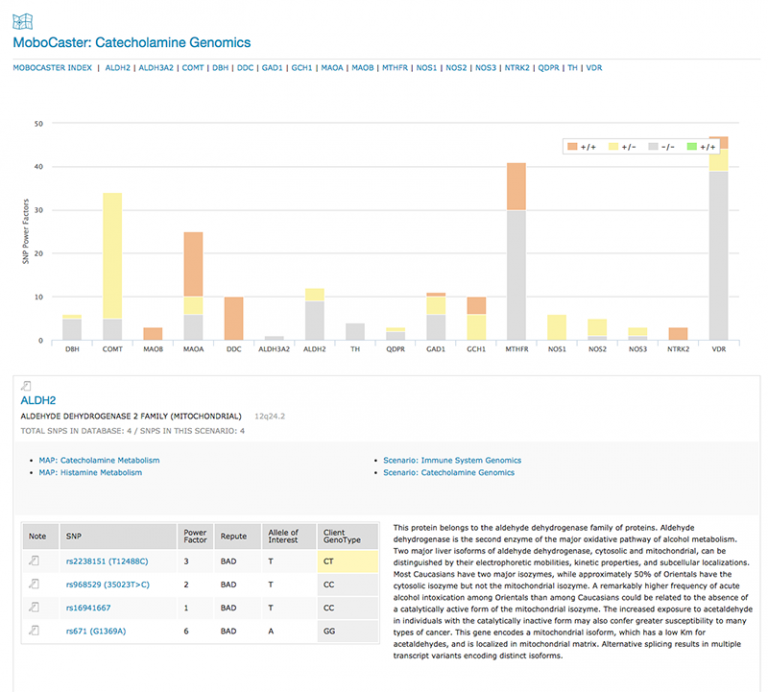Viewport: 768px width, 692px height.
Task: Click the Note column header
Action: [x=41, y=536]
